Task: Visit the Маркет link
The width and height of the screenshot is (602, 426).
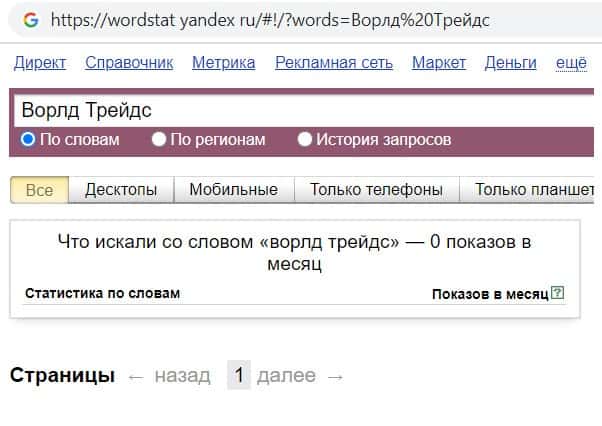Action: tap(439, 63)
